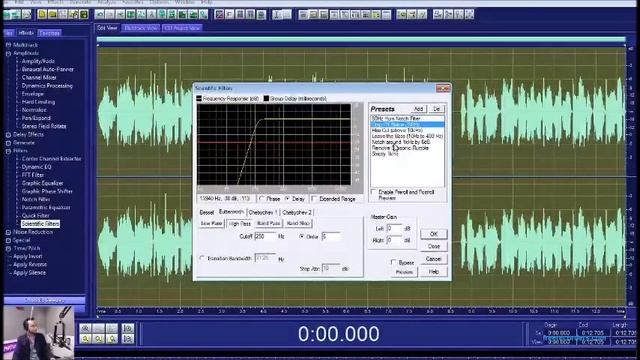Open the Favorites panel tab

point(49,33)
